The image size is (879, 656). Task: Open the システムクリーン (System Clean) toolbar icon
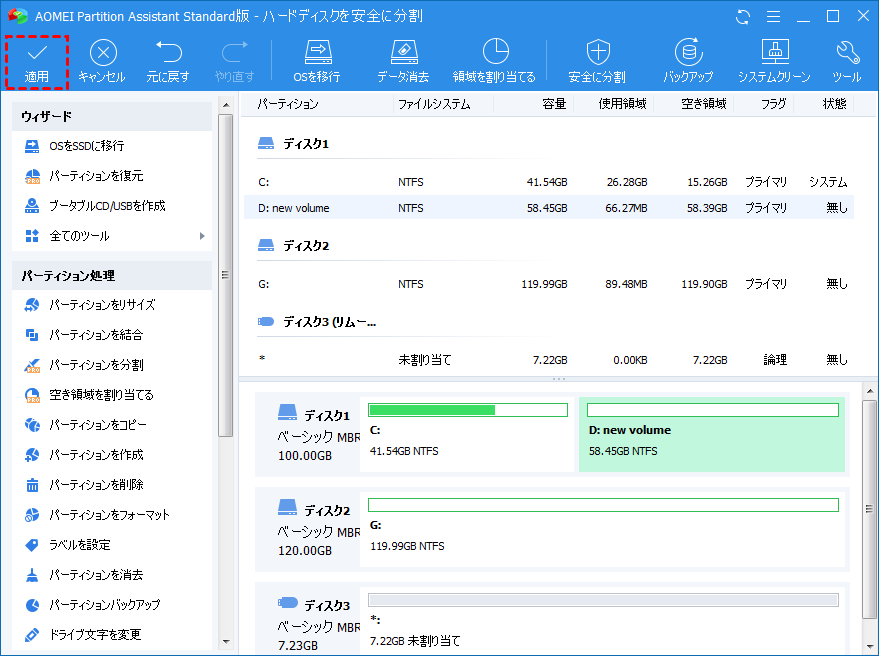[775, 52]
